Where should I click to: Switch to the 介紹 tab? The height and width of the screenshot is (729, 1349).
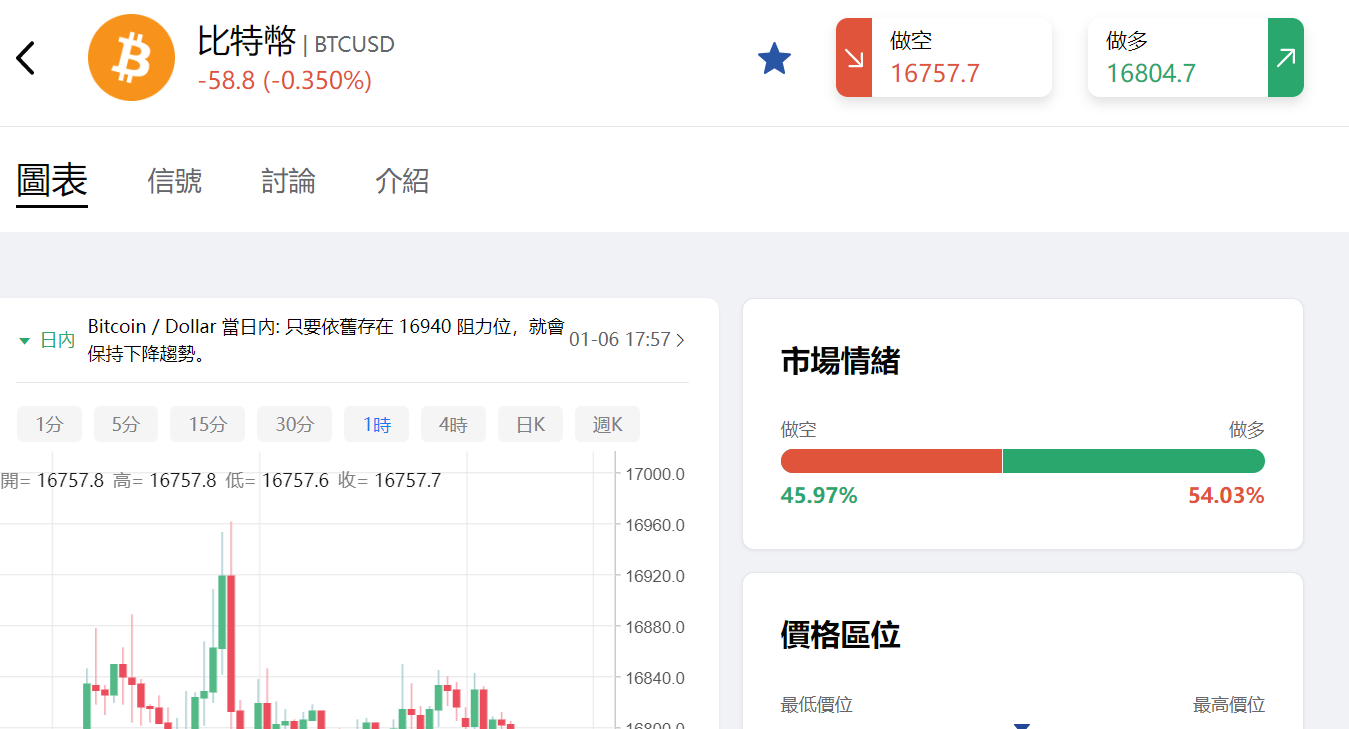[x=402, y=181]
